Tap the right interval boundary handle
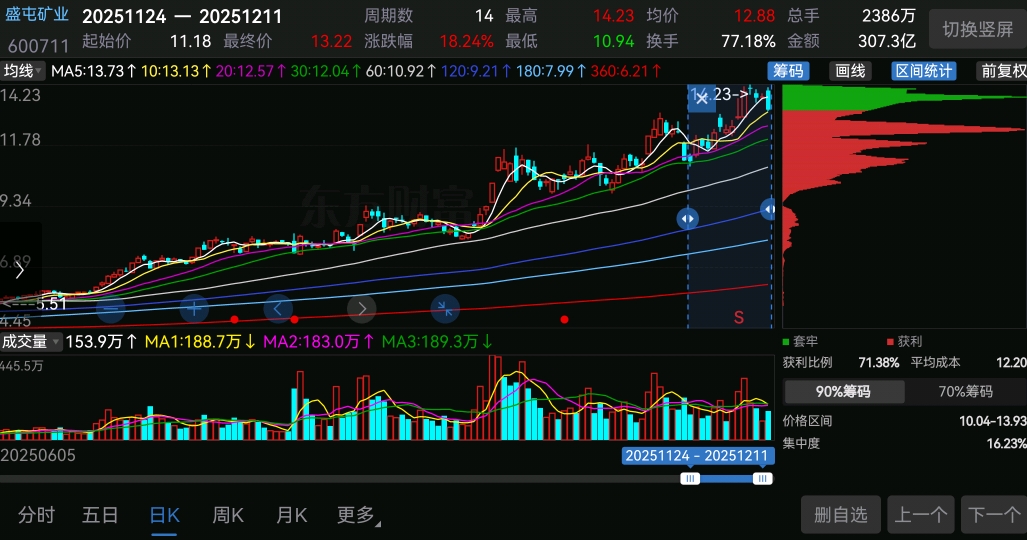This screenshot has height=540, width=1027. tap(769, 209)
